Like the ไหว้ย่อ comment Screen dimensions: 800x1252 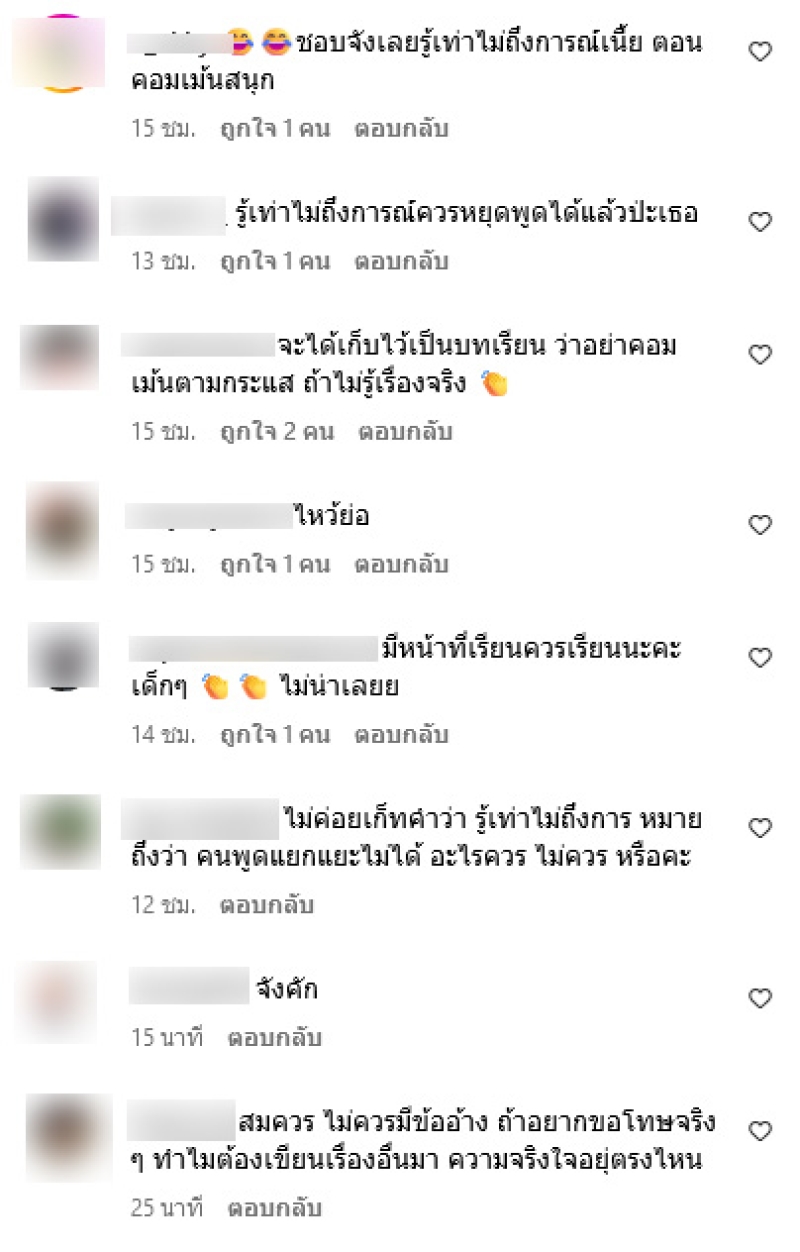[761, 524]
